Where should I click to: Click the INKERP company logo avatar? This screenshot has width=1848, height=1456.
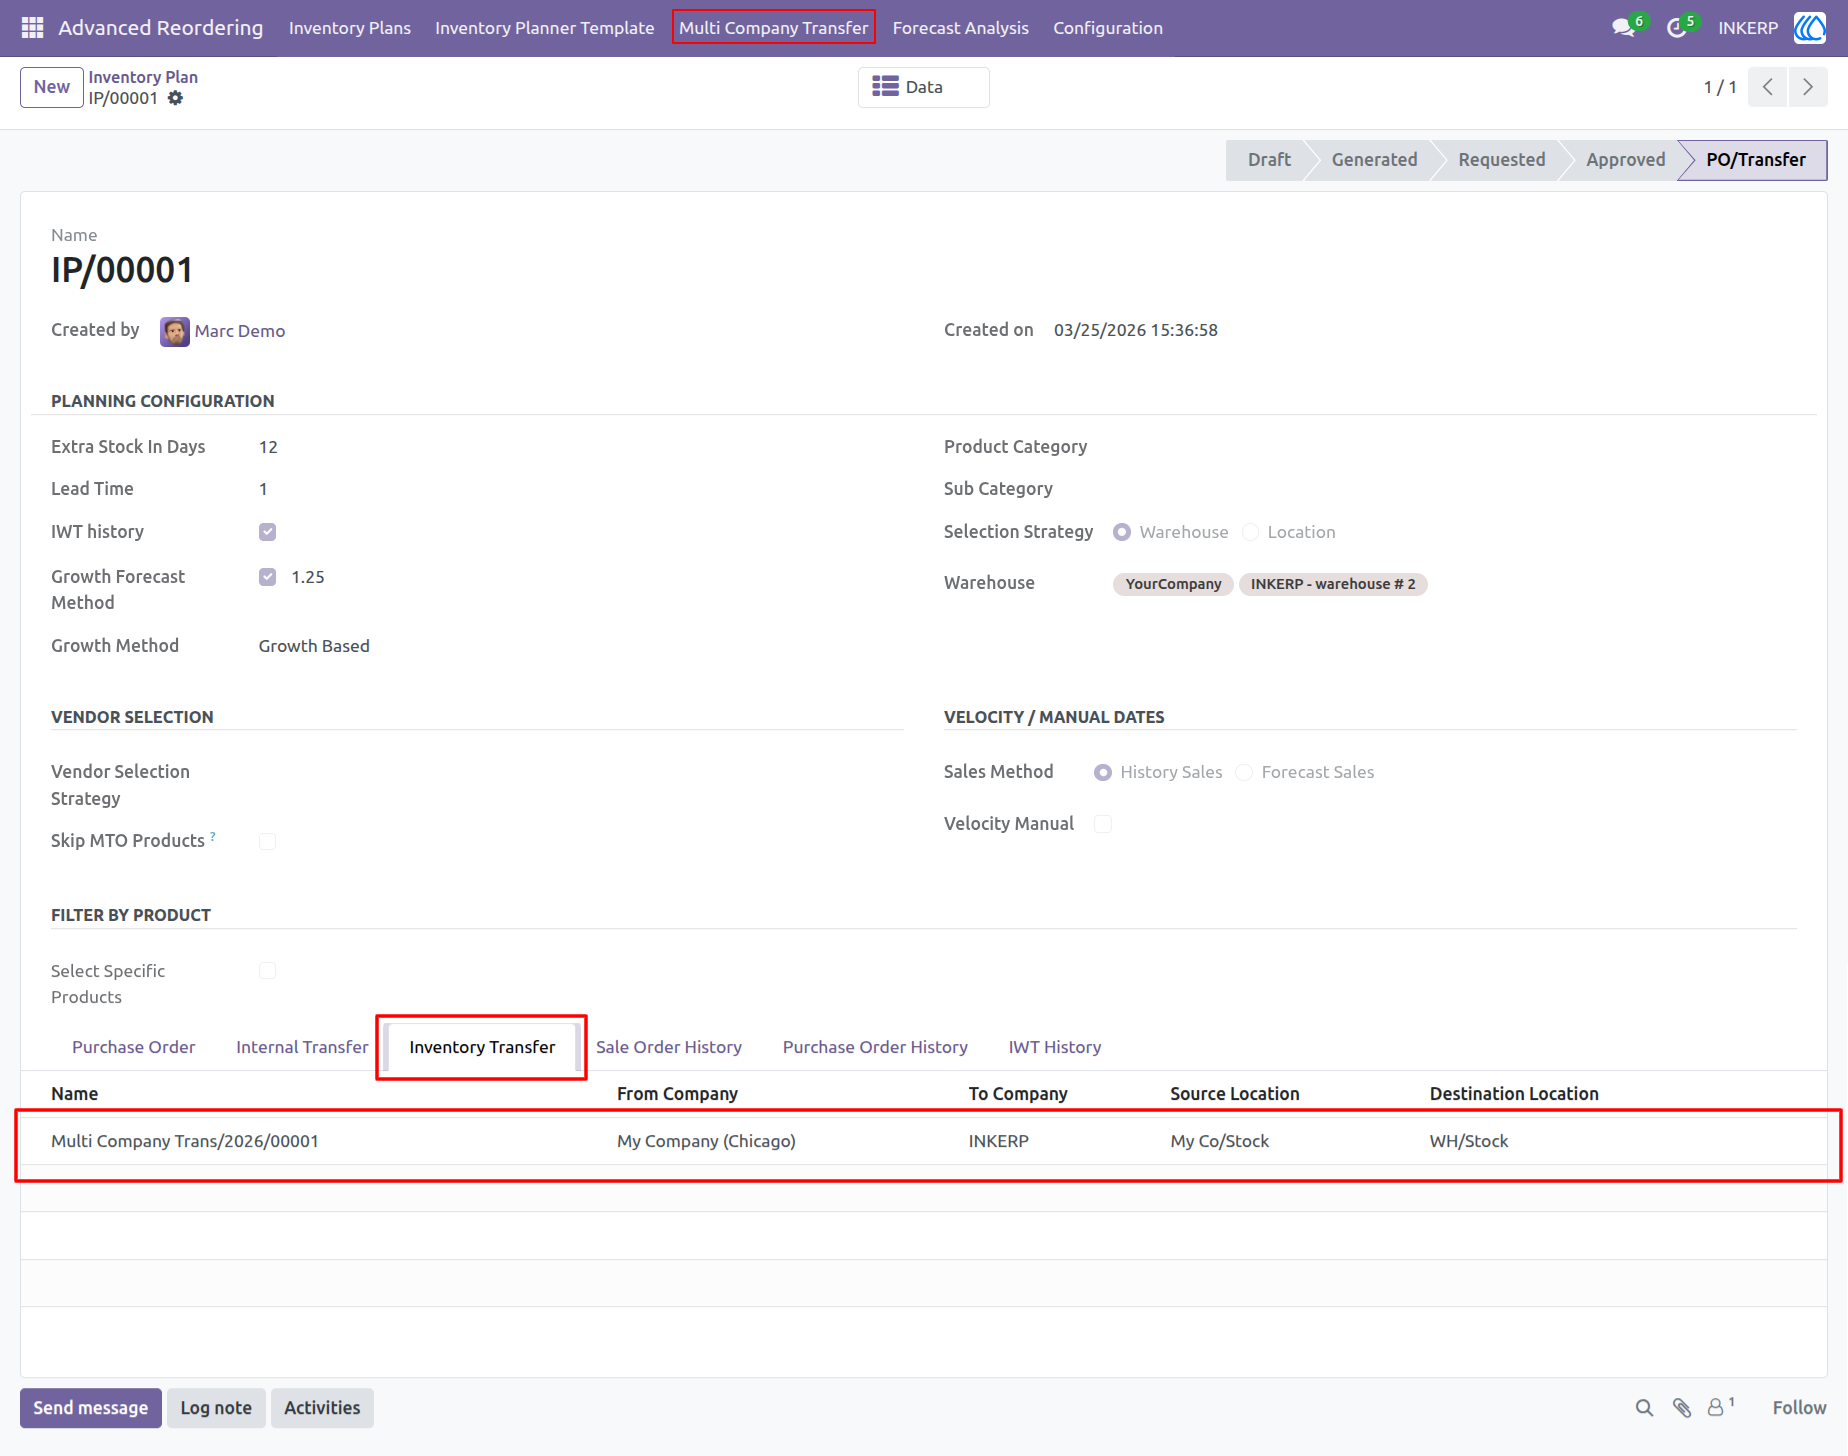(1809, 28)
